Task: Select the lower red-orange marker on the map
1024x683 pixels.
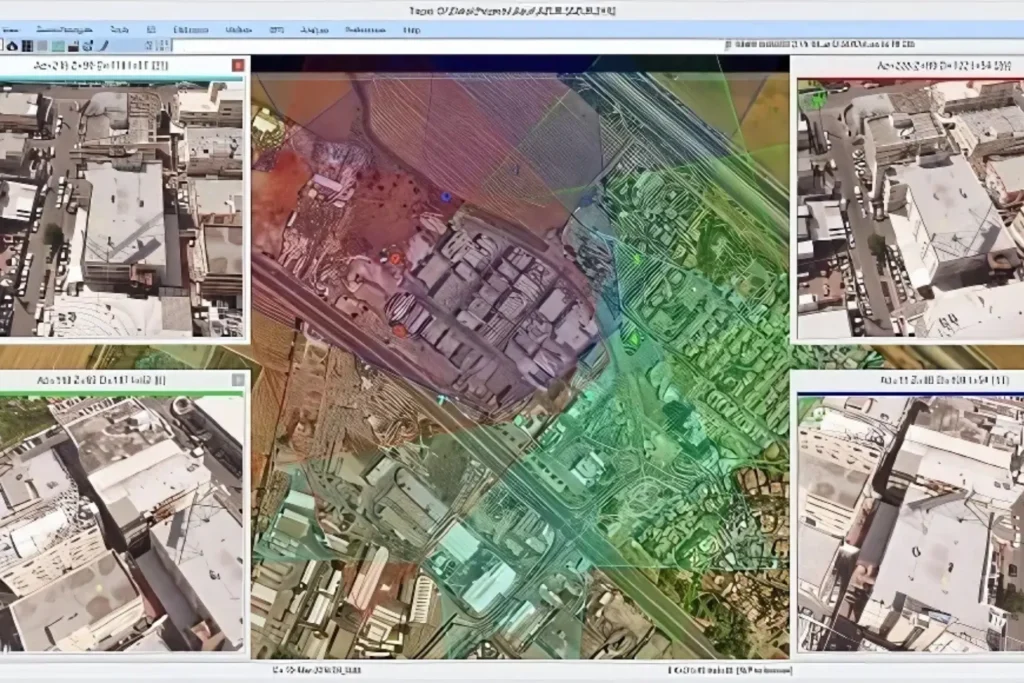Action: tap(398, 329)
